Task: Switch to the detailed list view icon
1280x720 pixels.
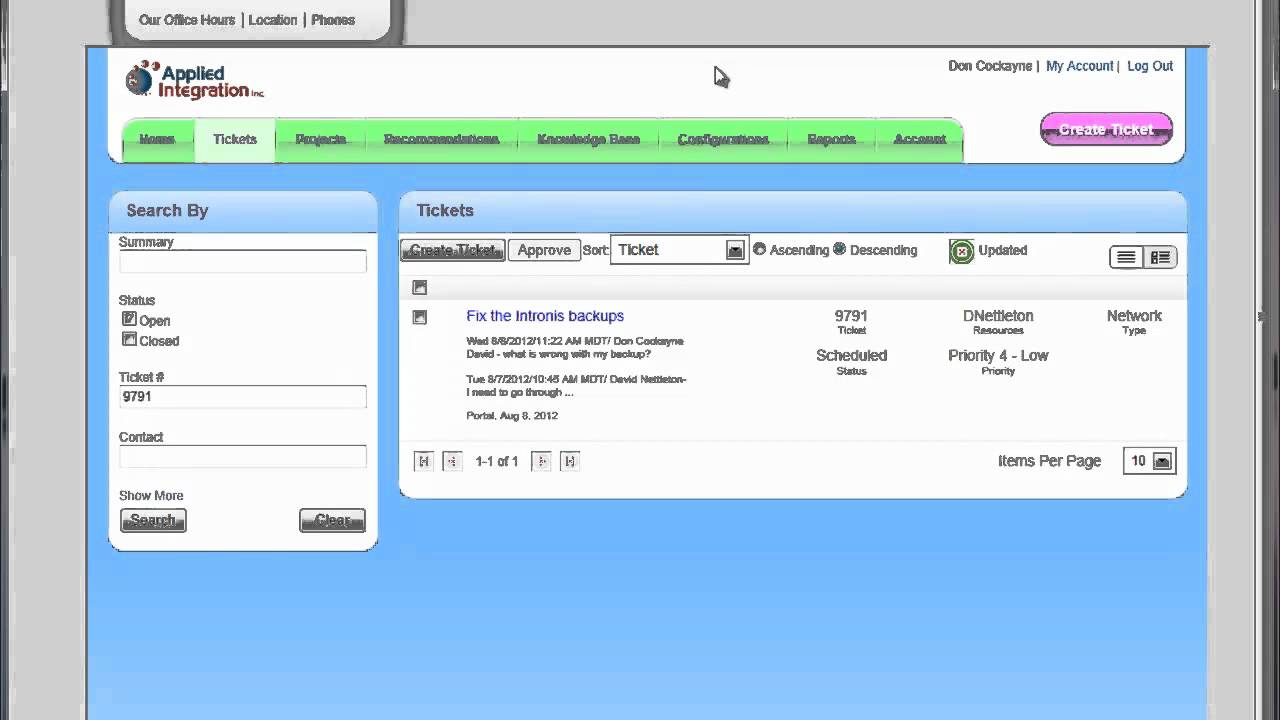Action: (x=1160, y=257)
